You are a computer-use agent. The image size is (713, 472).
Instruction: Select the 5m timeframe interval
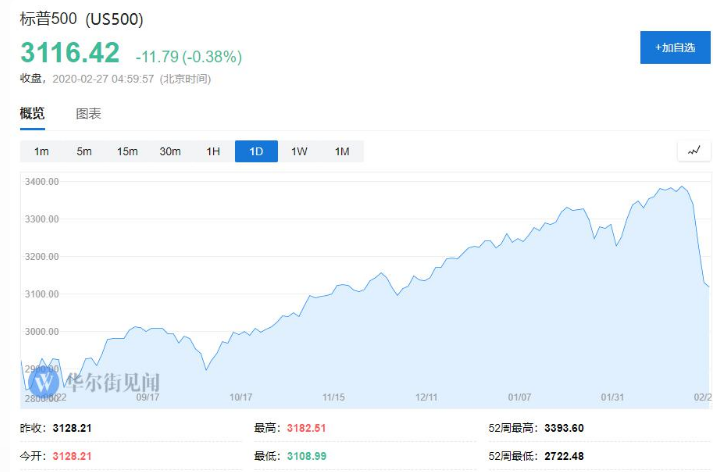click(84, 151)
